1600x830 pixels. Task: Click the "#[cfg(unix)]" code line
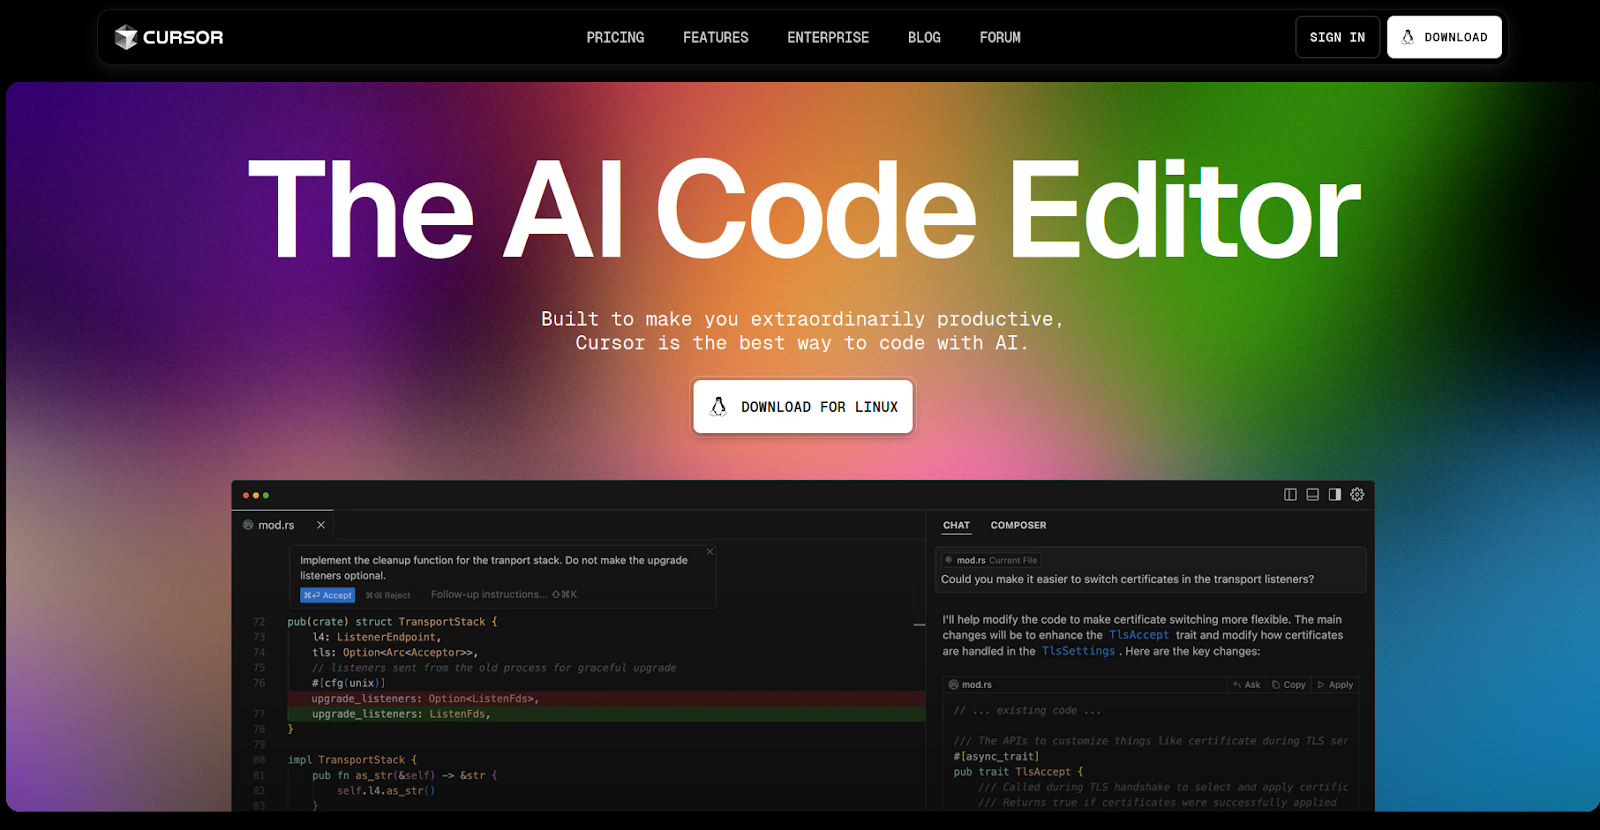[x=348, y=683]
